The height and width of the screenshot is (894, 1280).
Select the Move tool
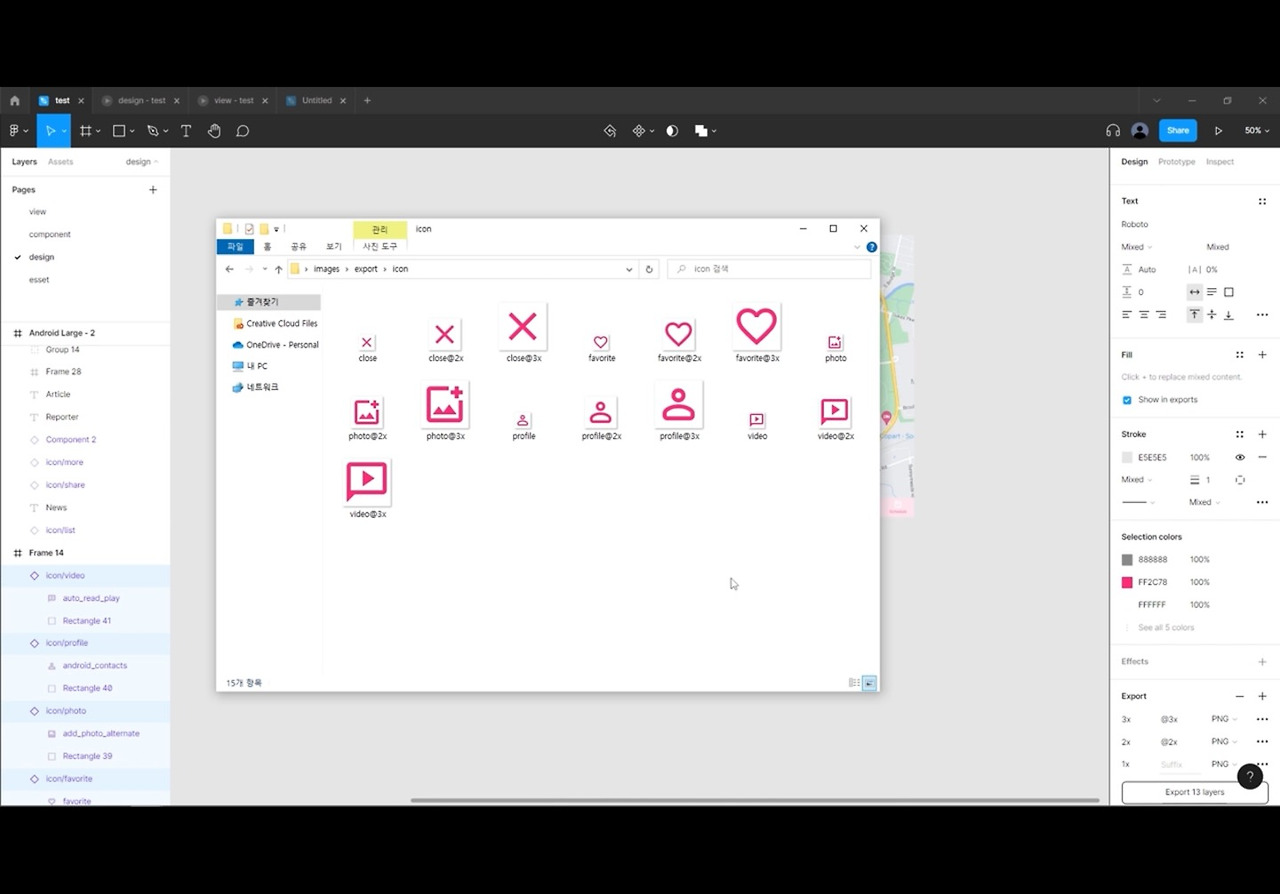point(50,131)
